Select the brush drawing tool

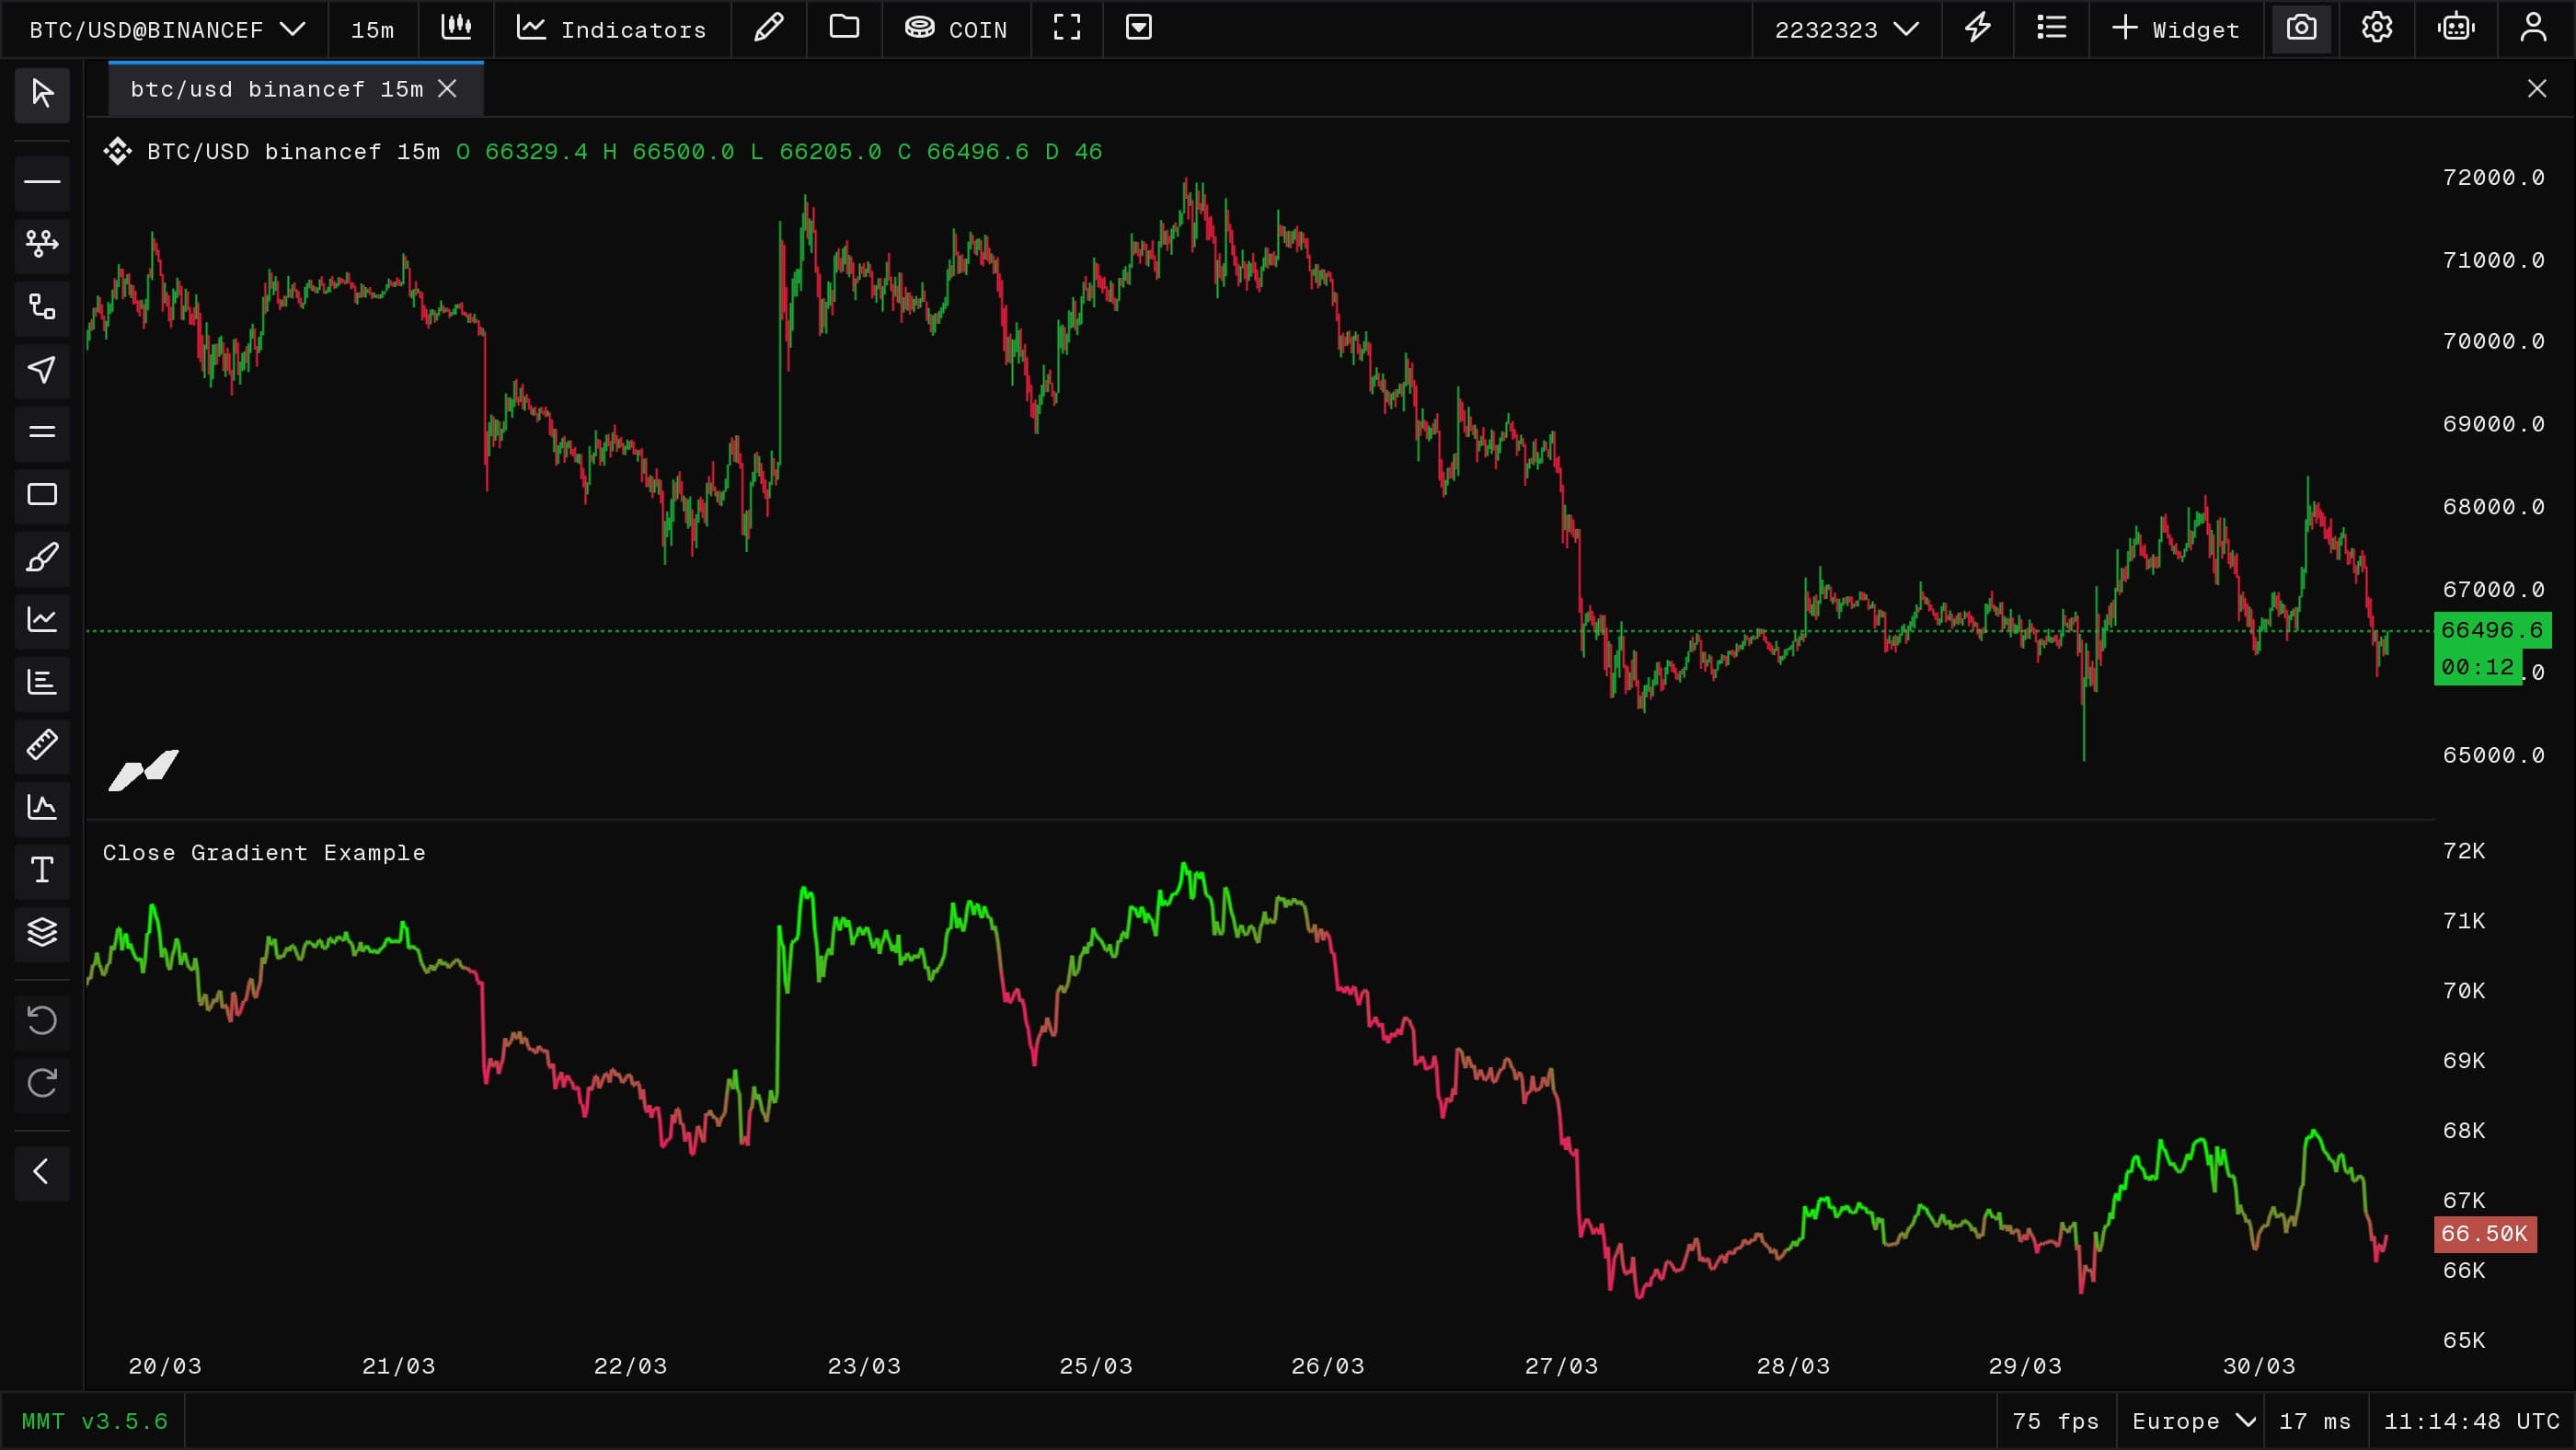42,557
